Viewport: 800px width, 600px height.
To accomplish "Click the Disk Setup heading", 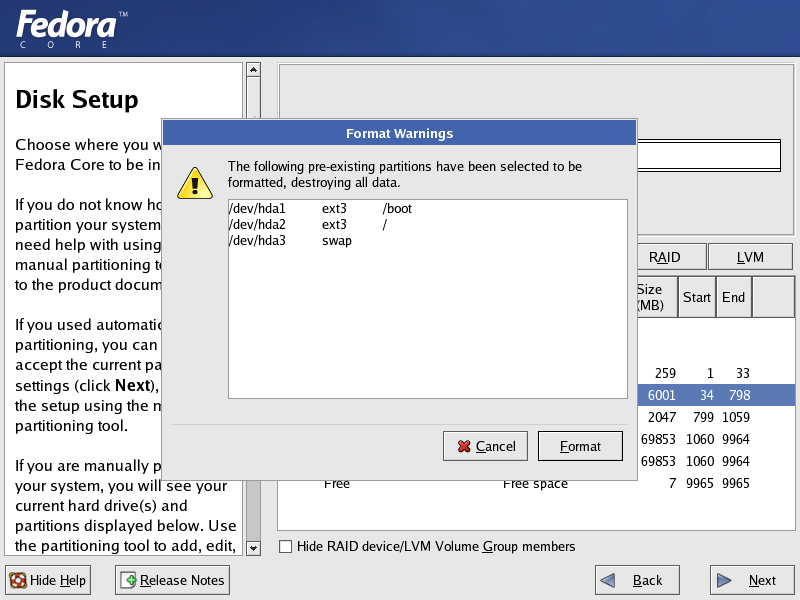I will tap(77, 99).
